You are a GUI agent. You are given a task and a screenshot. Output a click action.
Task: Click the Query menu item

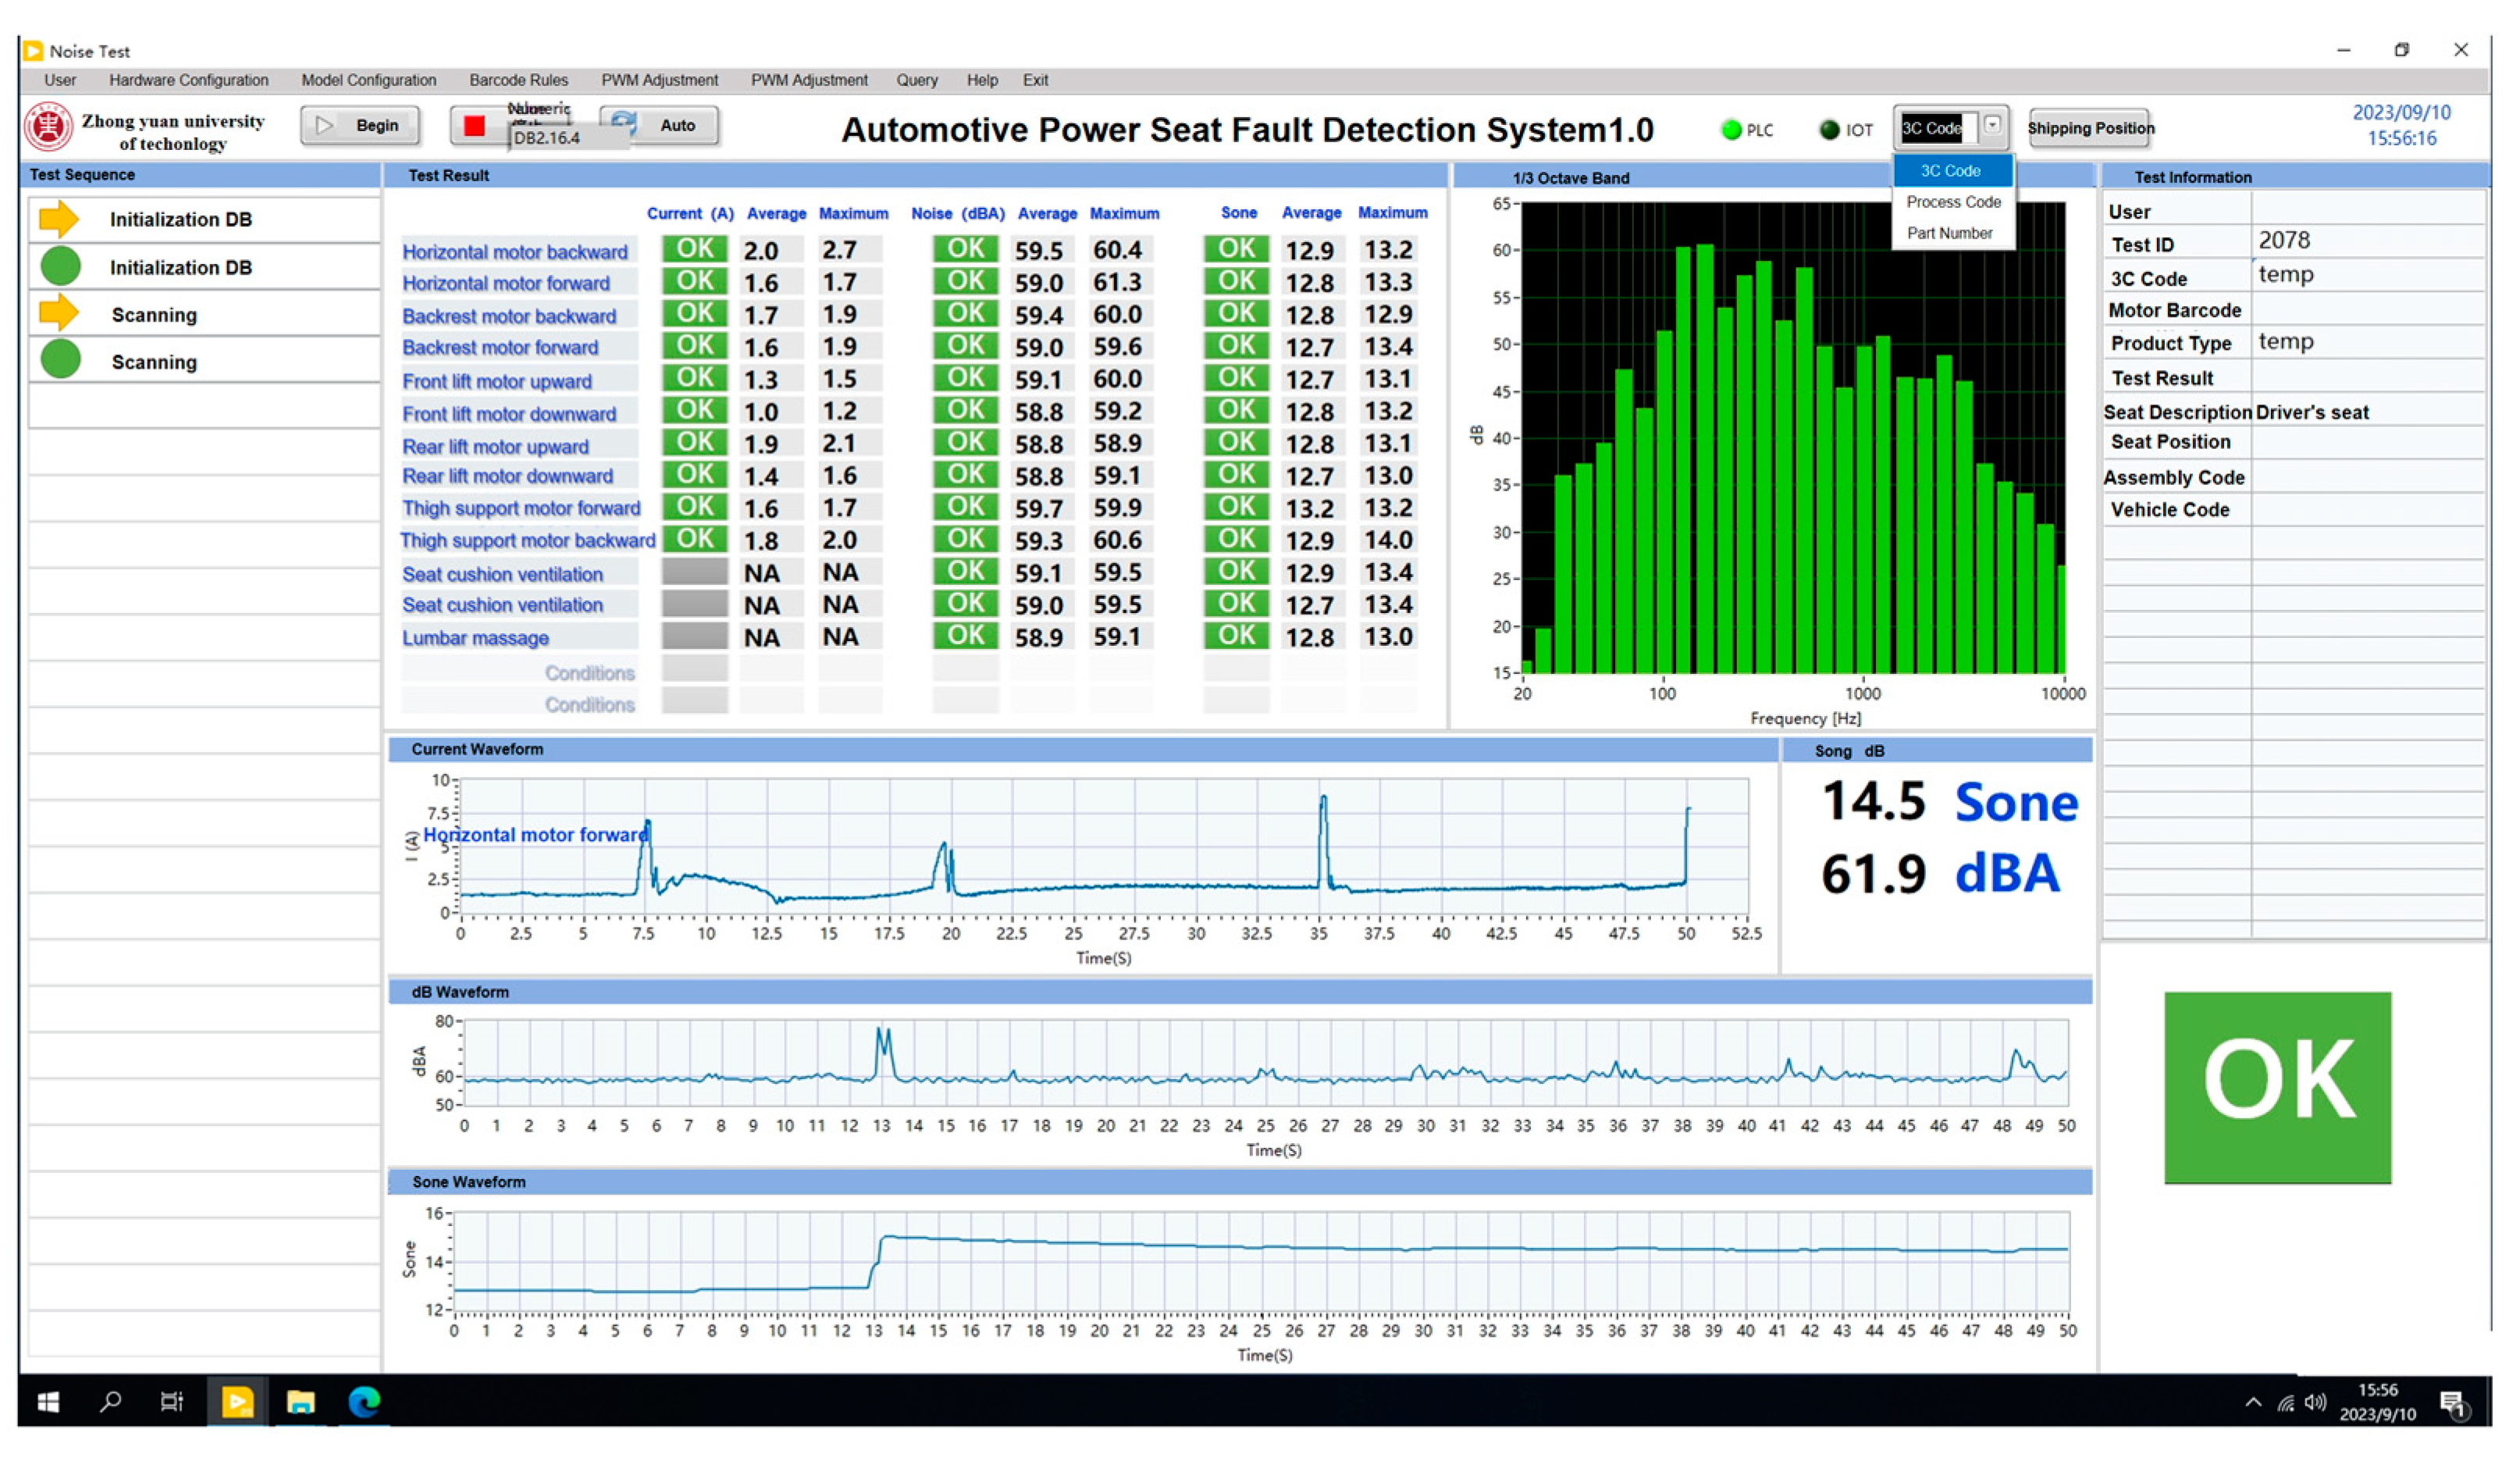coord(916,80)
